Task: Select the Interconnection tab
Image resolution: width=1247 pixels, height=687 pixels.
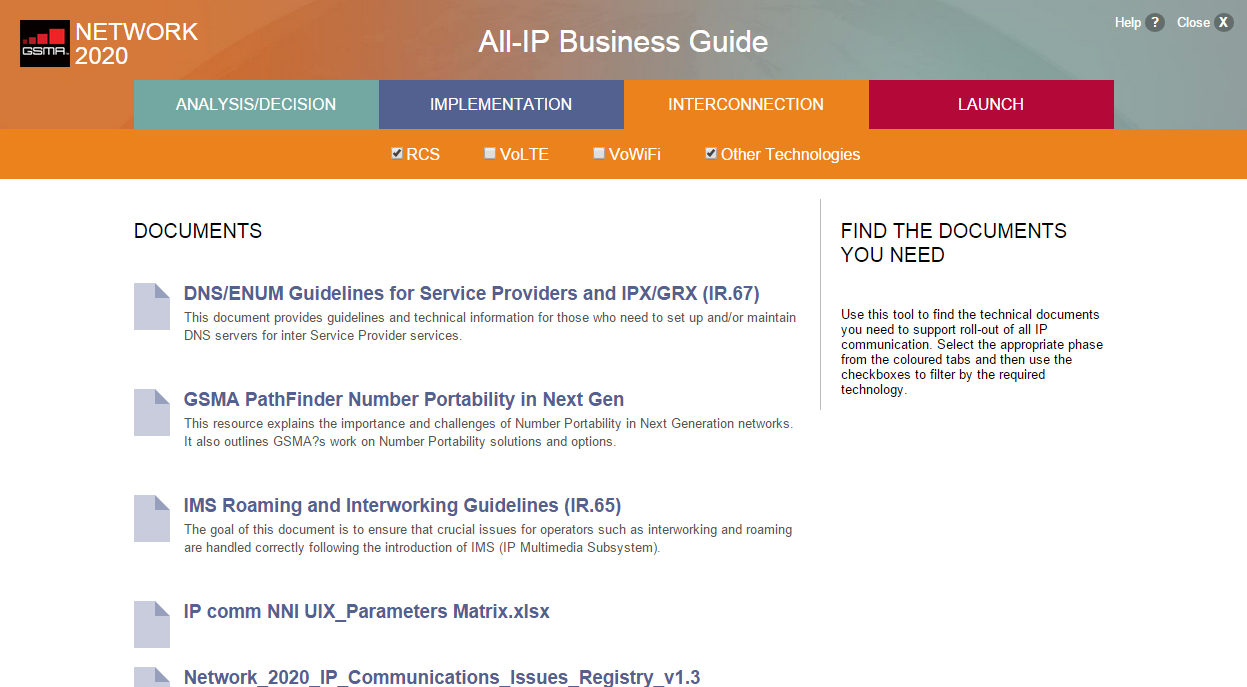Action: pyautogui.click(x=746, y=104)
